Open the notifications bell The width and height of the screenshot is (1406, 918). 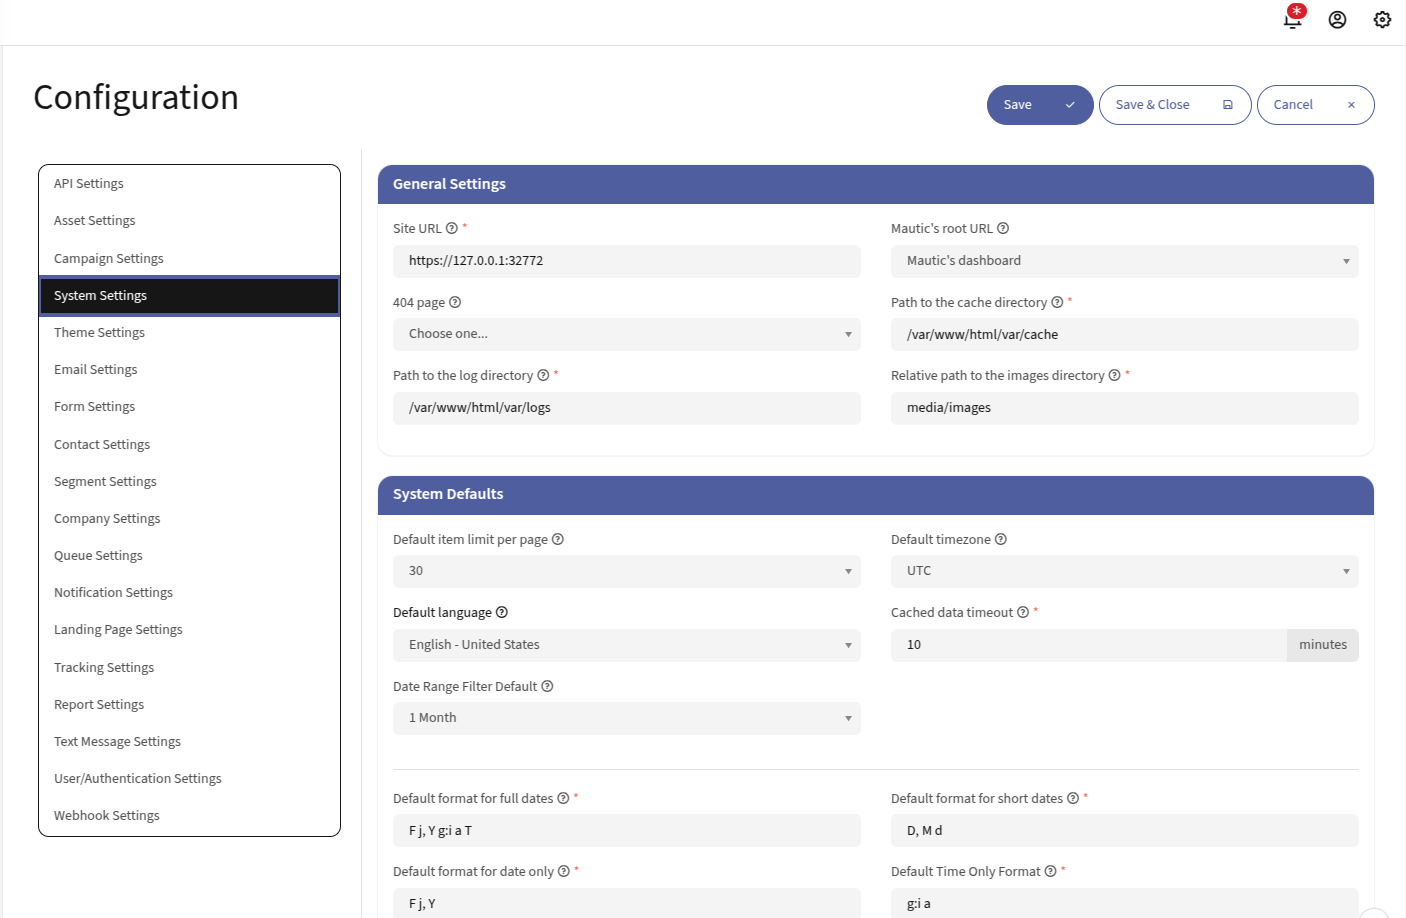coord(1293,19)
